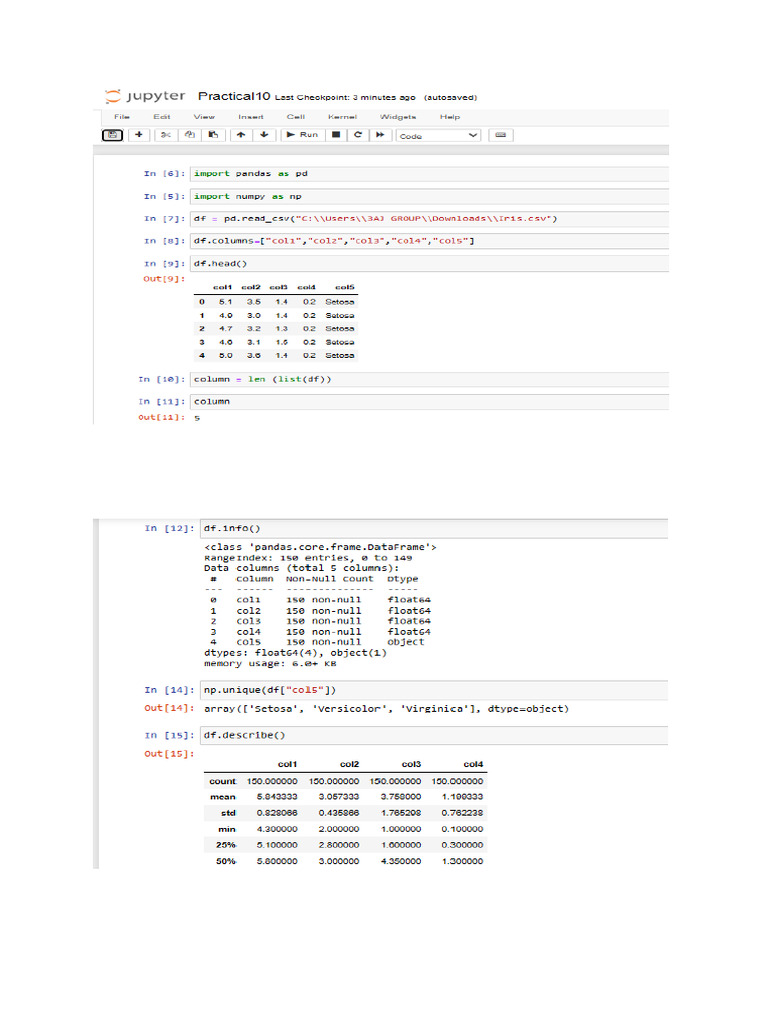Restart the kernel icon
768x1024 pixels.
tap(358, 135)
